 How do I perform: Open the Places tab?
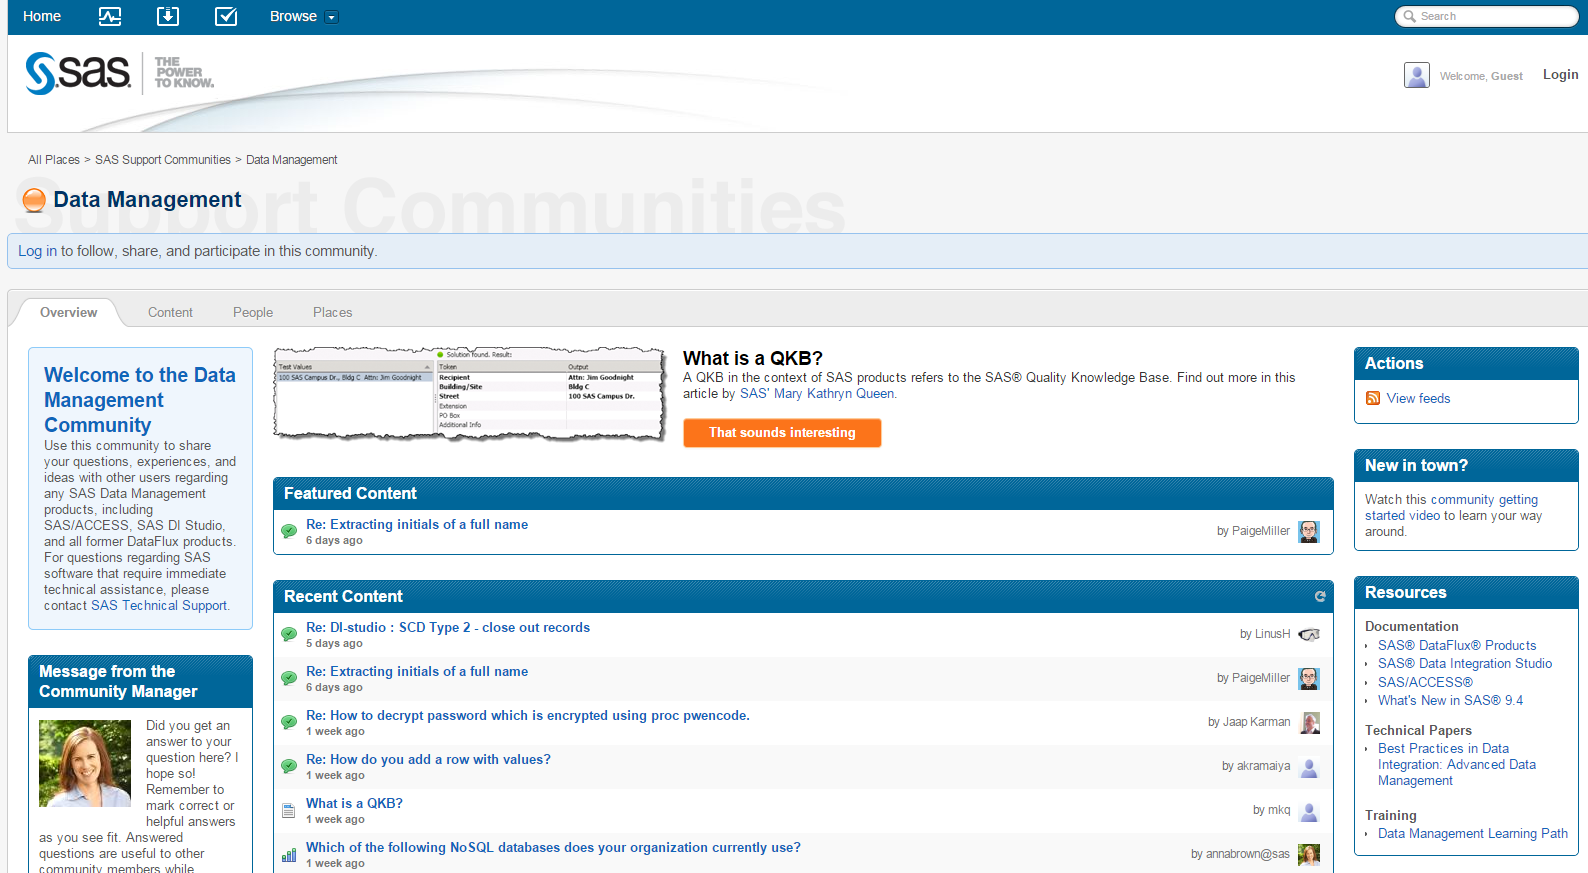[332, 312]
